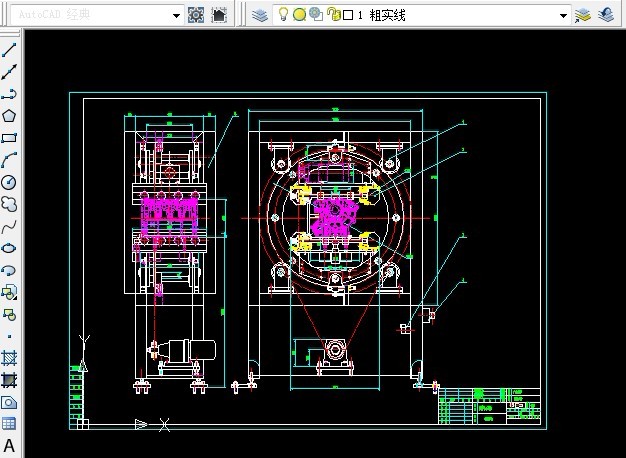Click the white layer color swatch
Image resolution: width=626 pixels, height=458 pixels.
coord(347,15)
